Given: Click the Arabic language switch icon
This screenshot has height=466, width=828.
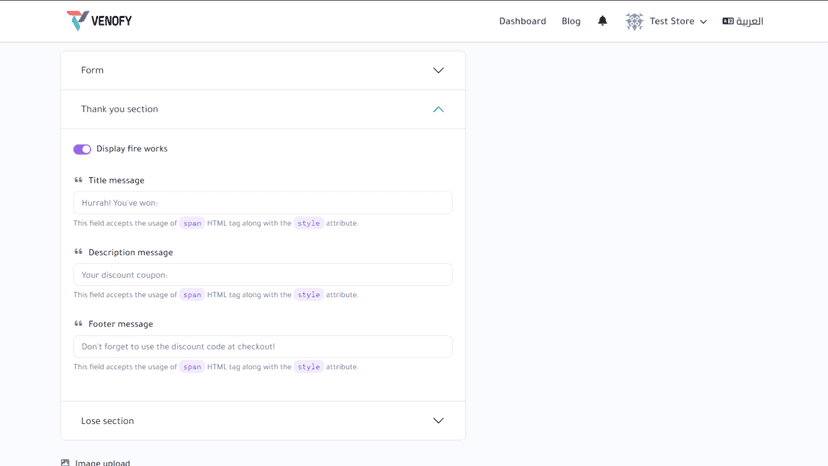Looking at the screenshot, I should click(x=728, y=21).
